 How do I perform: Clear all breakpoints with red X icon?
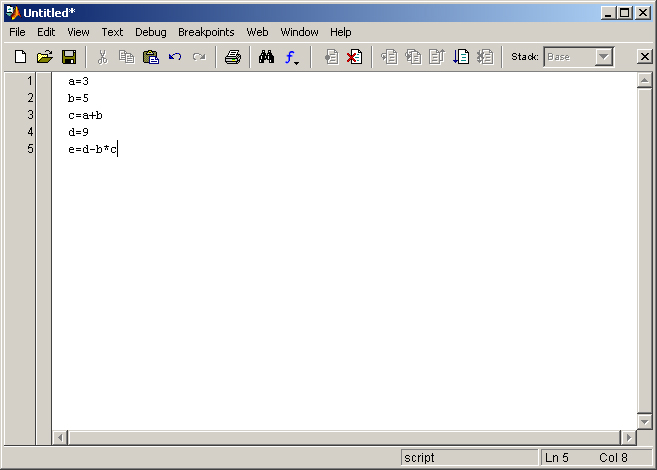pos(354,57)
